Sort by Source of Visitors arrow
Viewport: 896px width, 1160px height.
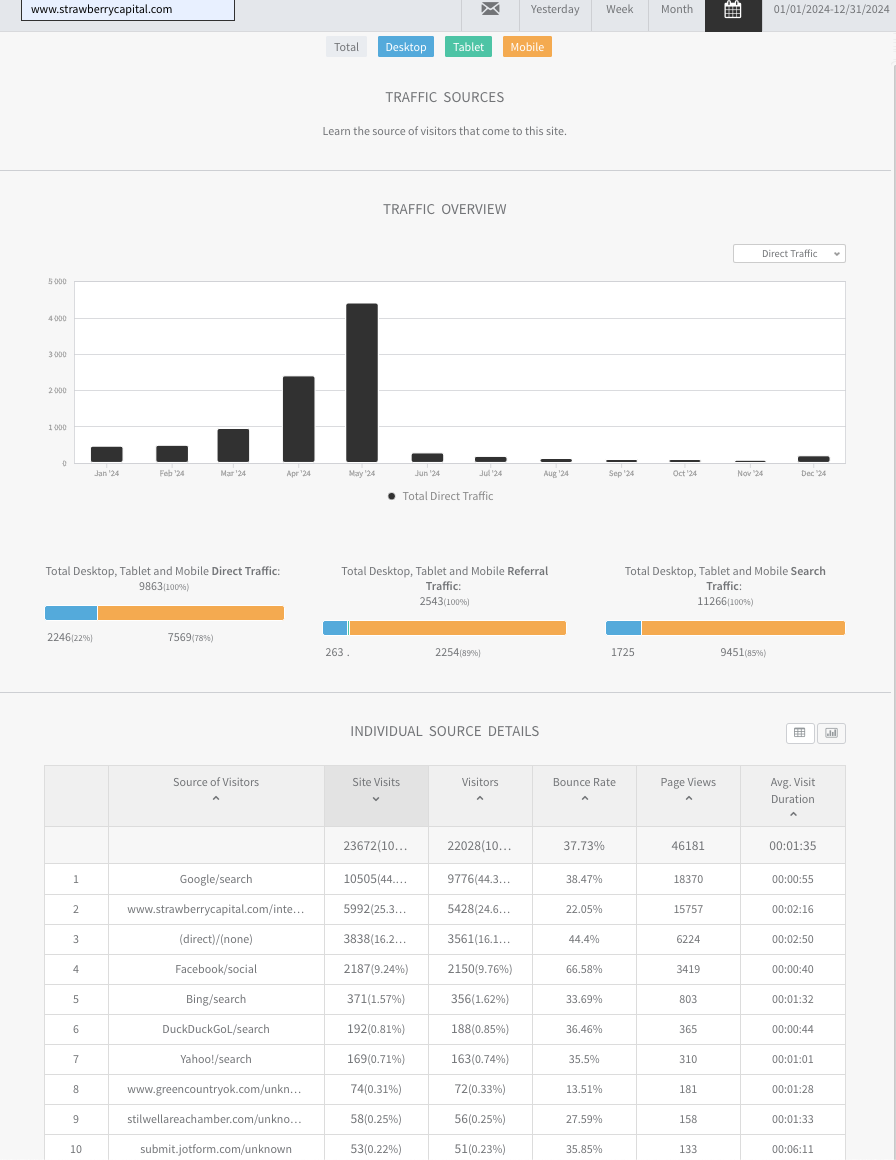(216, 798)
